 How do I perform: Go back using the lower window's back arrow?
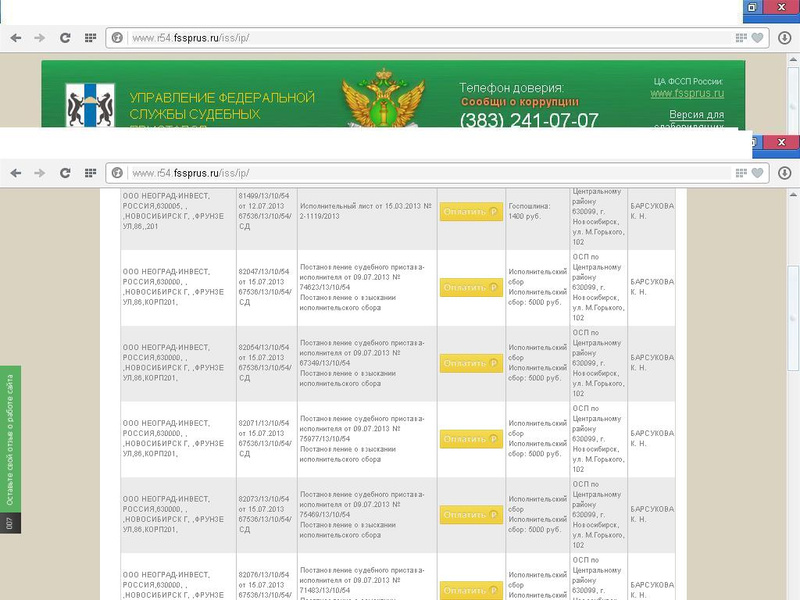tap(15, 172)
